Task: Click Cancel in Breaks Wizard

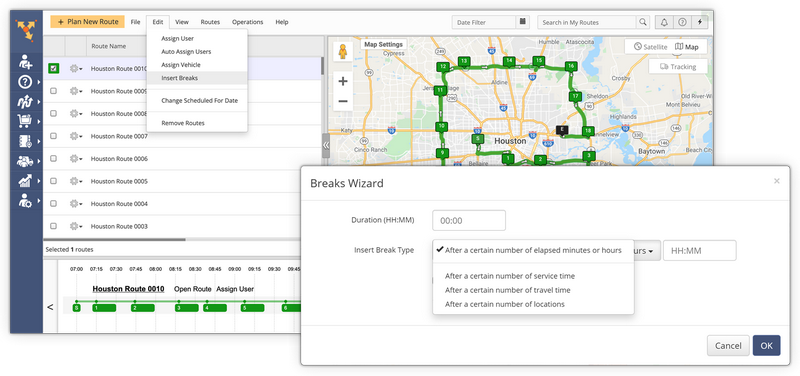Action: tap(728, 345)
